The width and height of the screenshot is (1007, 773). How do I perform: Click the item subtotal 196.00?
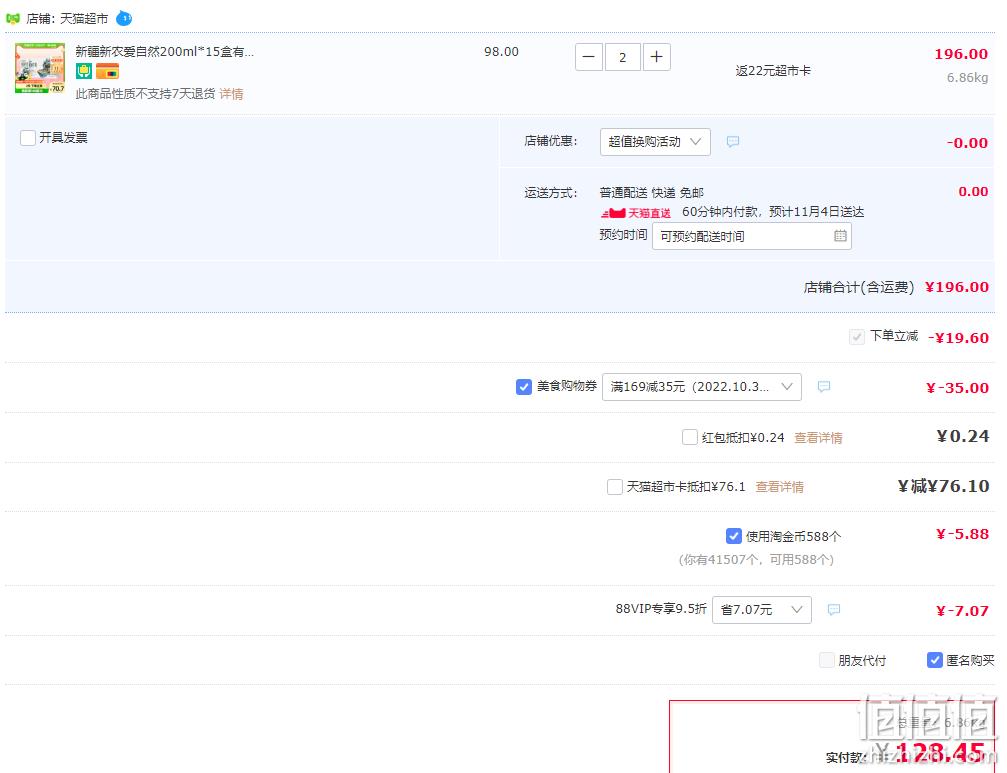click(x=961, y=54)
